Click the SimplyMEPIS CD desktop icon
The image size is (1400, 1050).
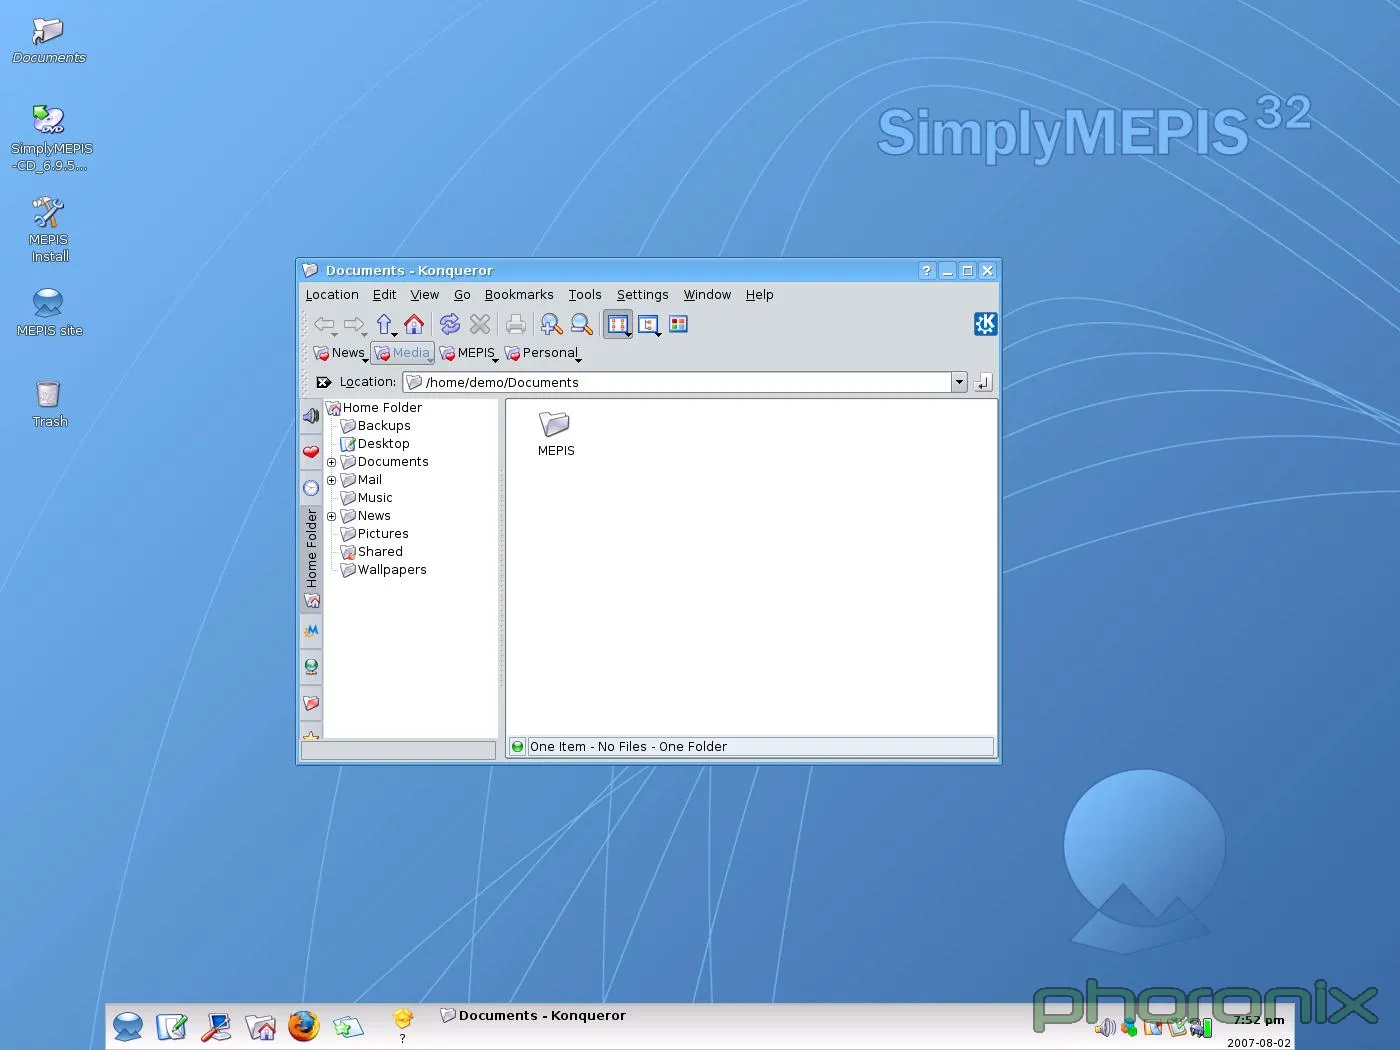point(50,138)
